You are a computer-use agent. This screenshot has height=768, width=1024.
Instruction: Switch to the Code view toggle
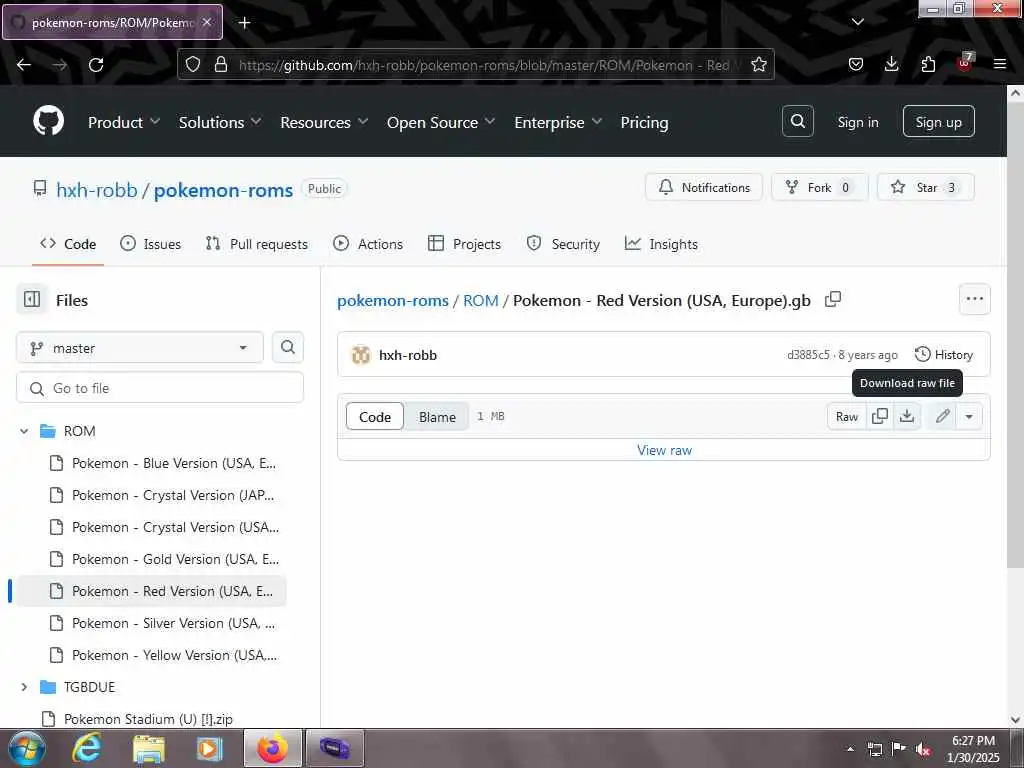click(375, 417)
